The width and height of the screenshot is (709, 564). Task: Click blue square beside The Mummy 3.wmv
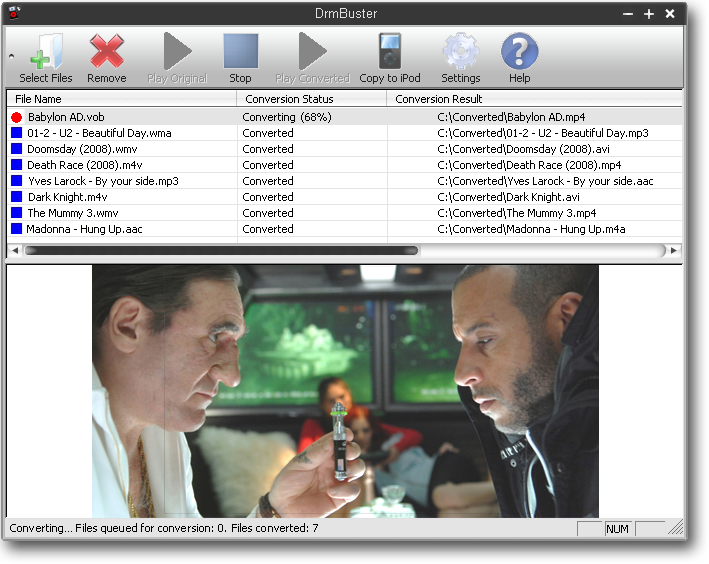[17, 213]
